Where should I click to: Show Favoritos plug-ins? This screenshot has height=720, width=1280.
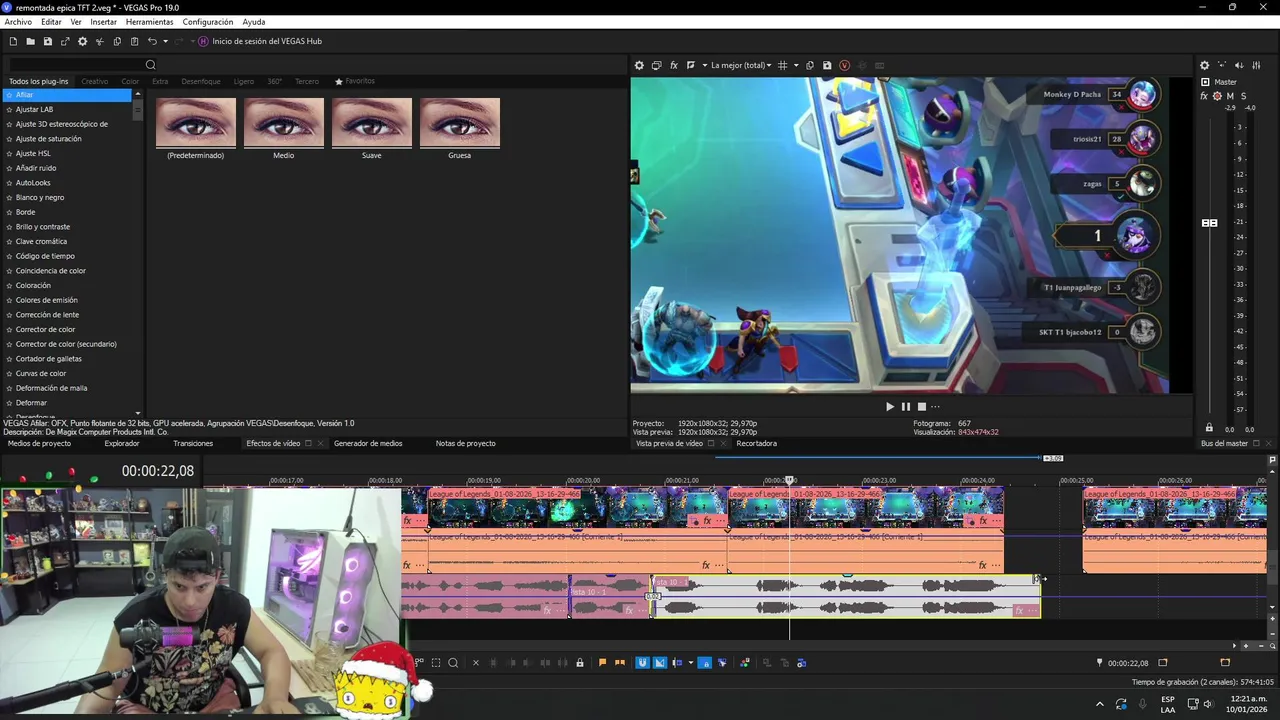[x=355, y=81]
